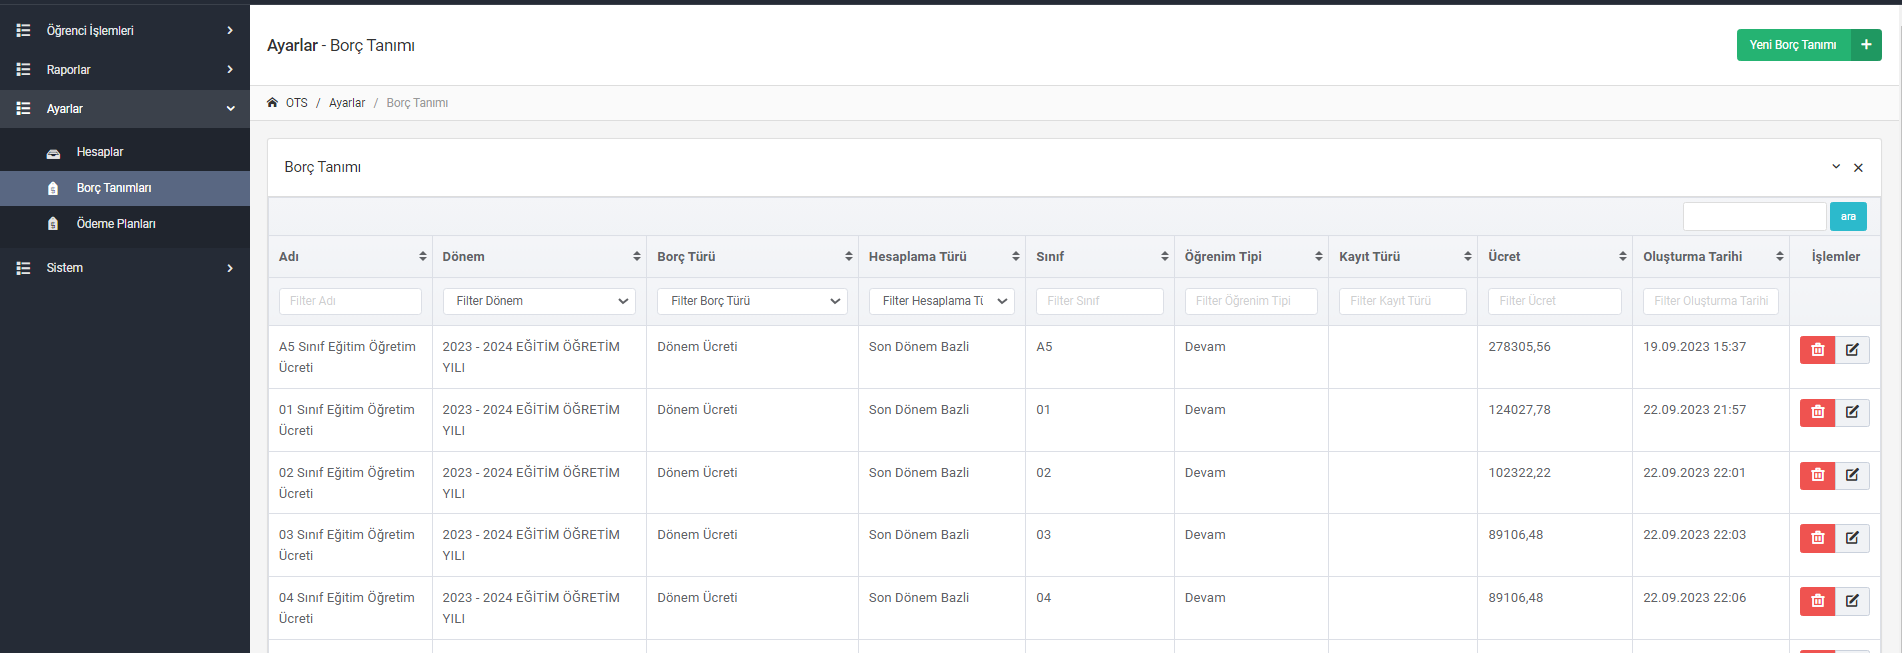The image size is (1902, 653).
Task: Go to Ayarlar breadcrumb link
Action: pos(347,103)
